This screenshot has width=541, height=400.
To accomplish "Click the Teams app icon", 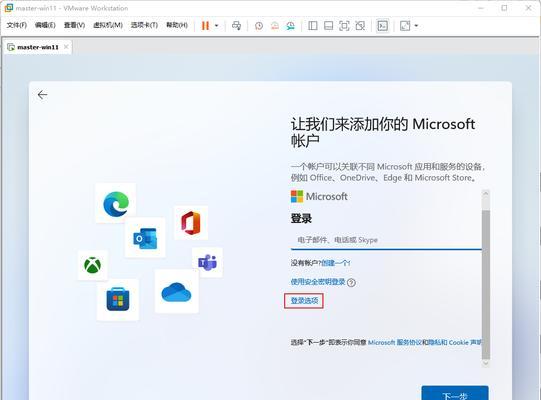I will (x=207, y=263).
